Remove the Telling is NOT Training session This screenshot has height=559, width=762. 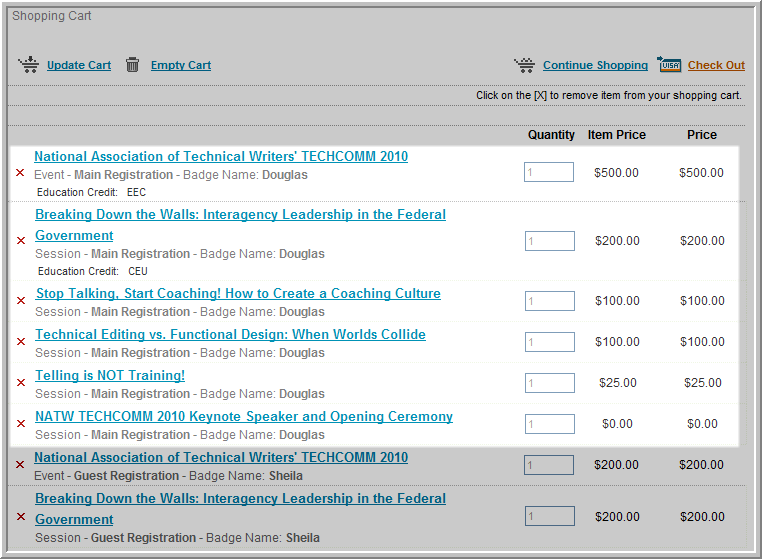point(21,383)
